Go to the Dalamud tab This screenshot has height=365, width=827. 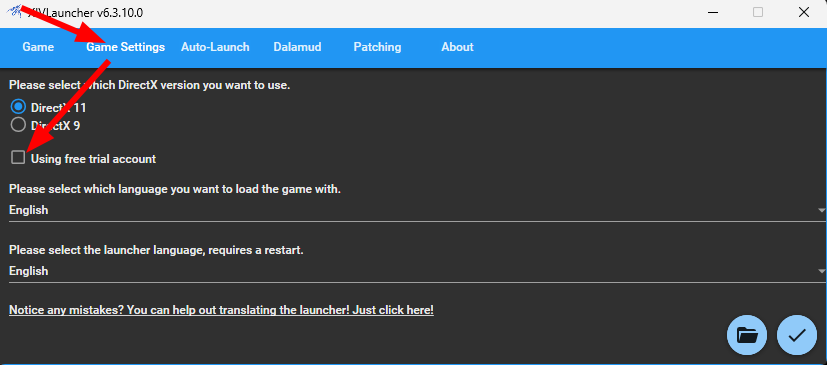(297, 47)
